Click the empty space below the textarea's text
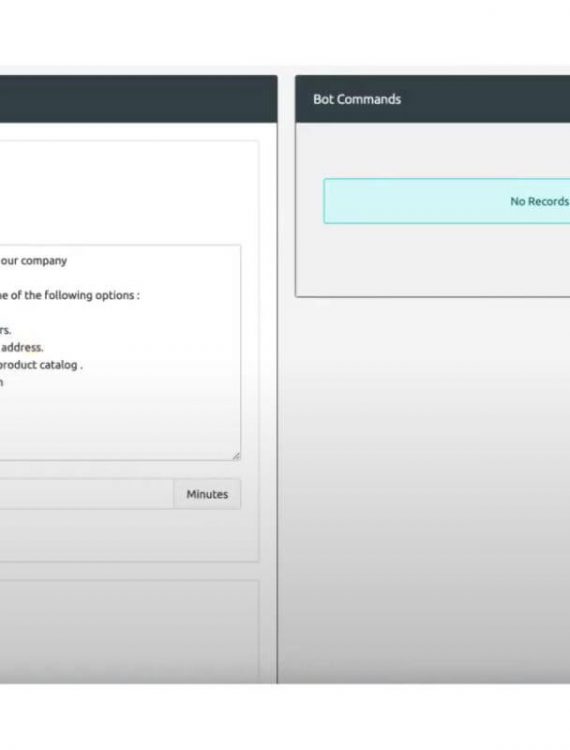 [x=120, y=423]
